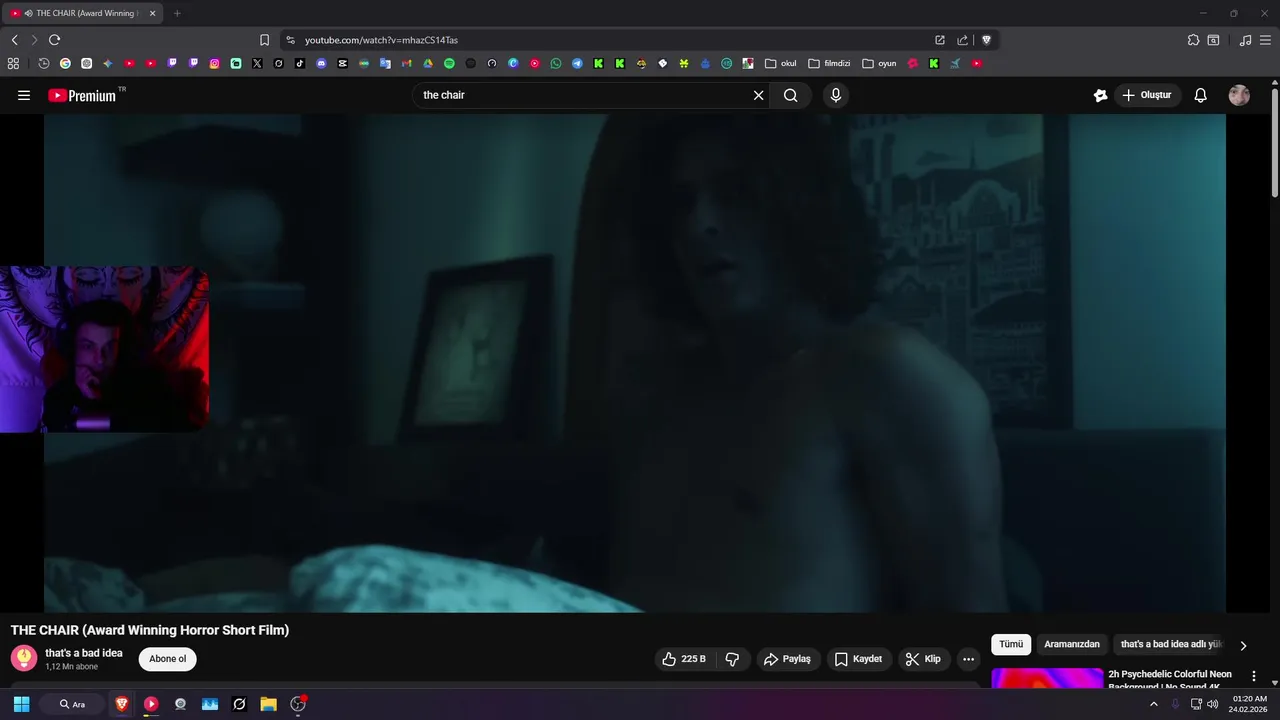The height and width of the screenshot is (720, 1280).
Task: Go forward with browser forward arrow
Action: pyautogui.click(x=34, y=40)
